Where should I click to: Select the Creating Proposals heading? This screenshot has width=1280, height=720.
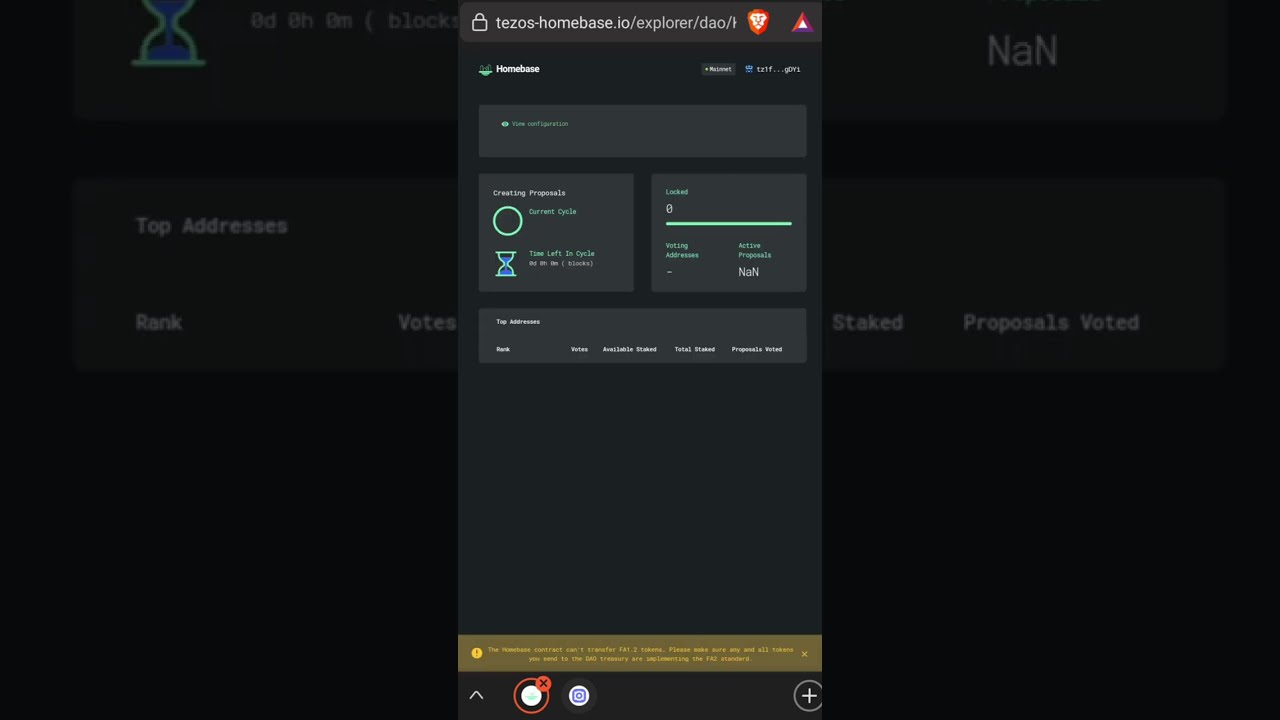coord(529,193)
